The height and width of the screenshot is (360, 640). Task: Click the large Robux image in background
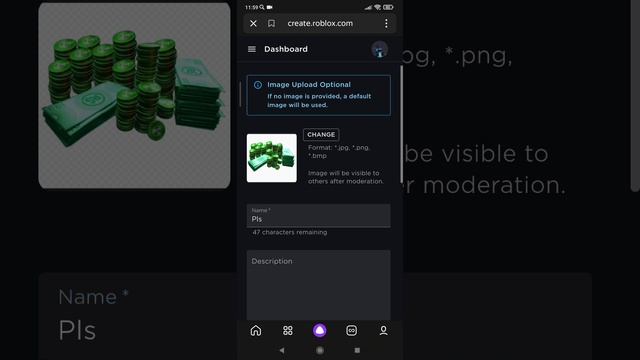[134, 96]
